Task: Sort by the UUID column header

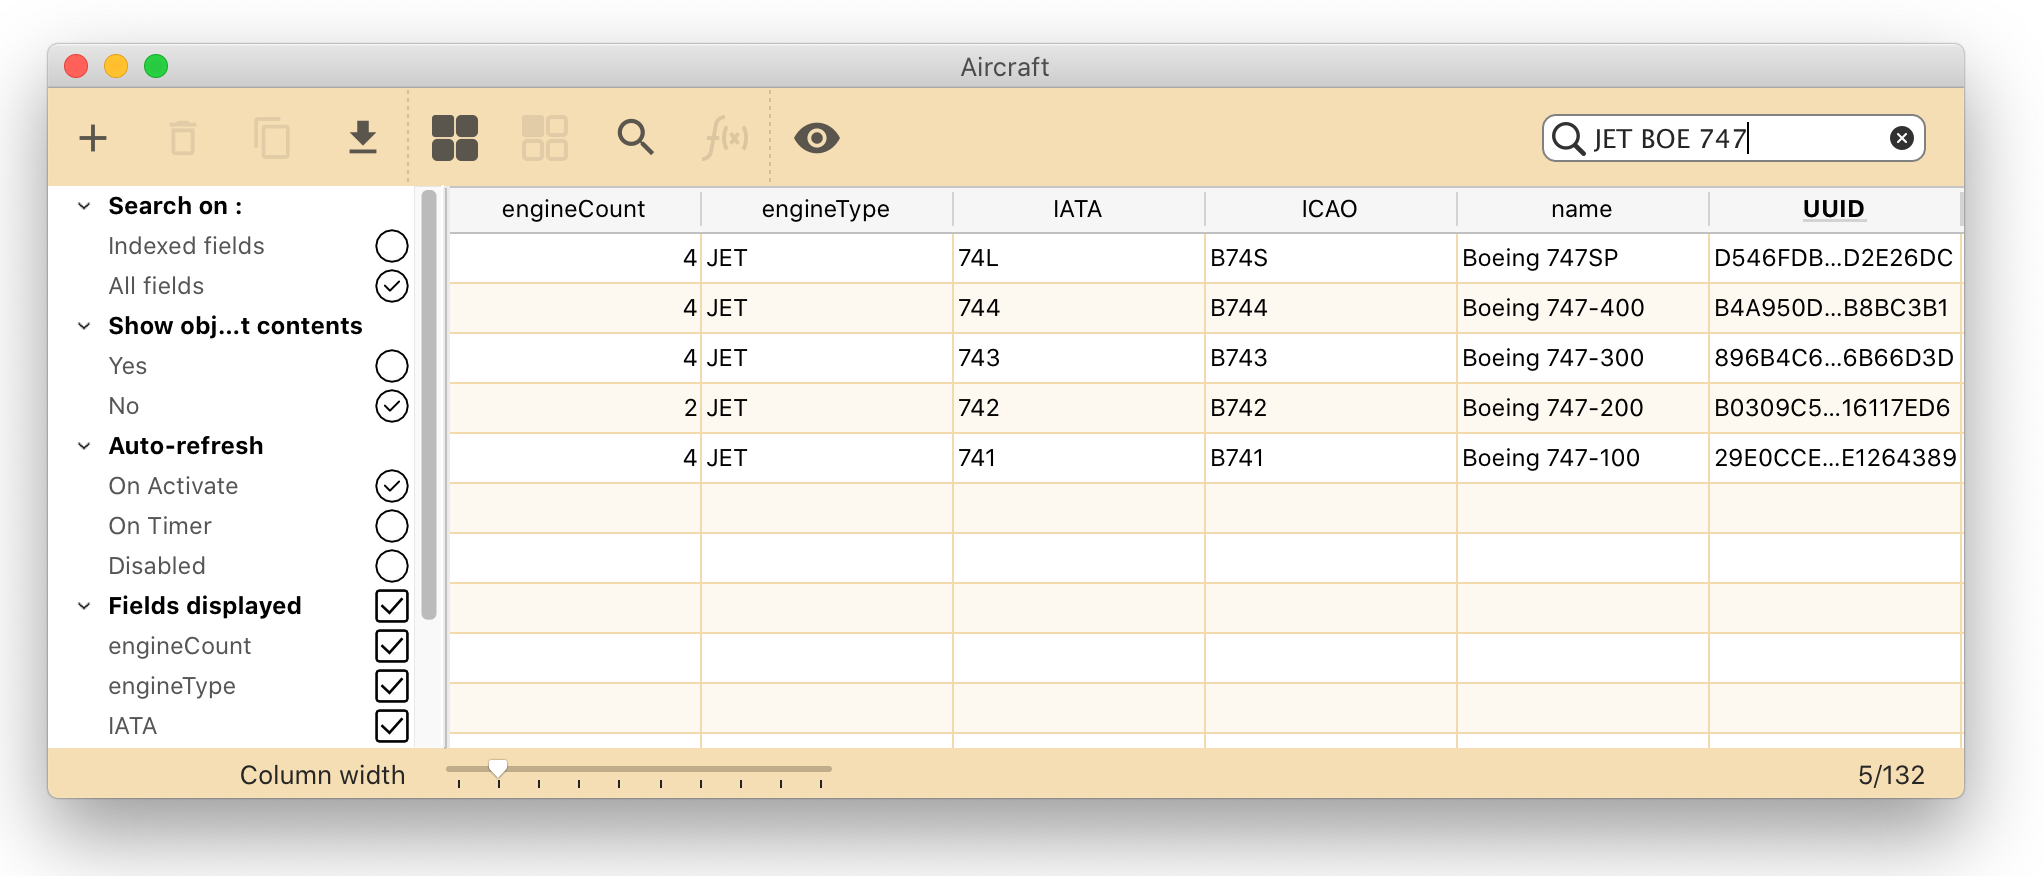Action: (1834, 209)
